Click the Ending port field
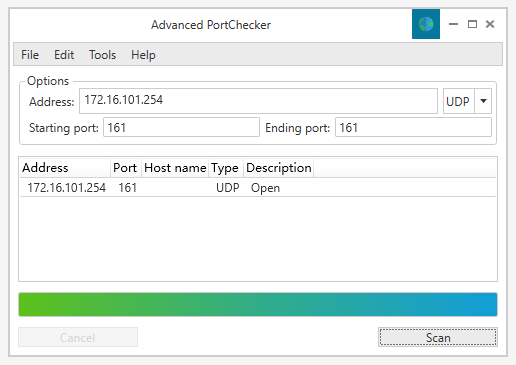The image size is (516, 365). pyautogui.click(x=413, y=127)
